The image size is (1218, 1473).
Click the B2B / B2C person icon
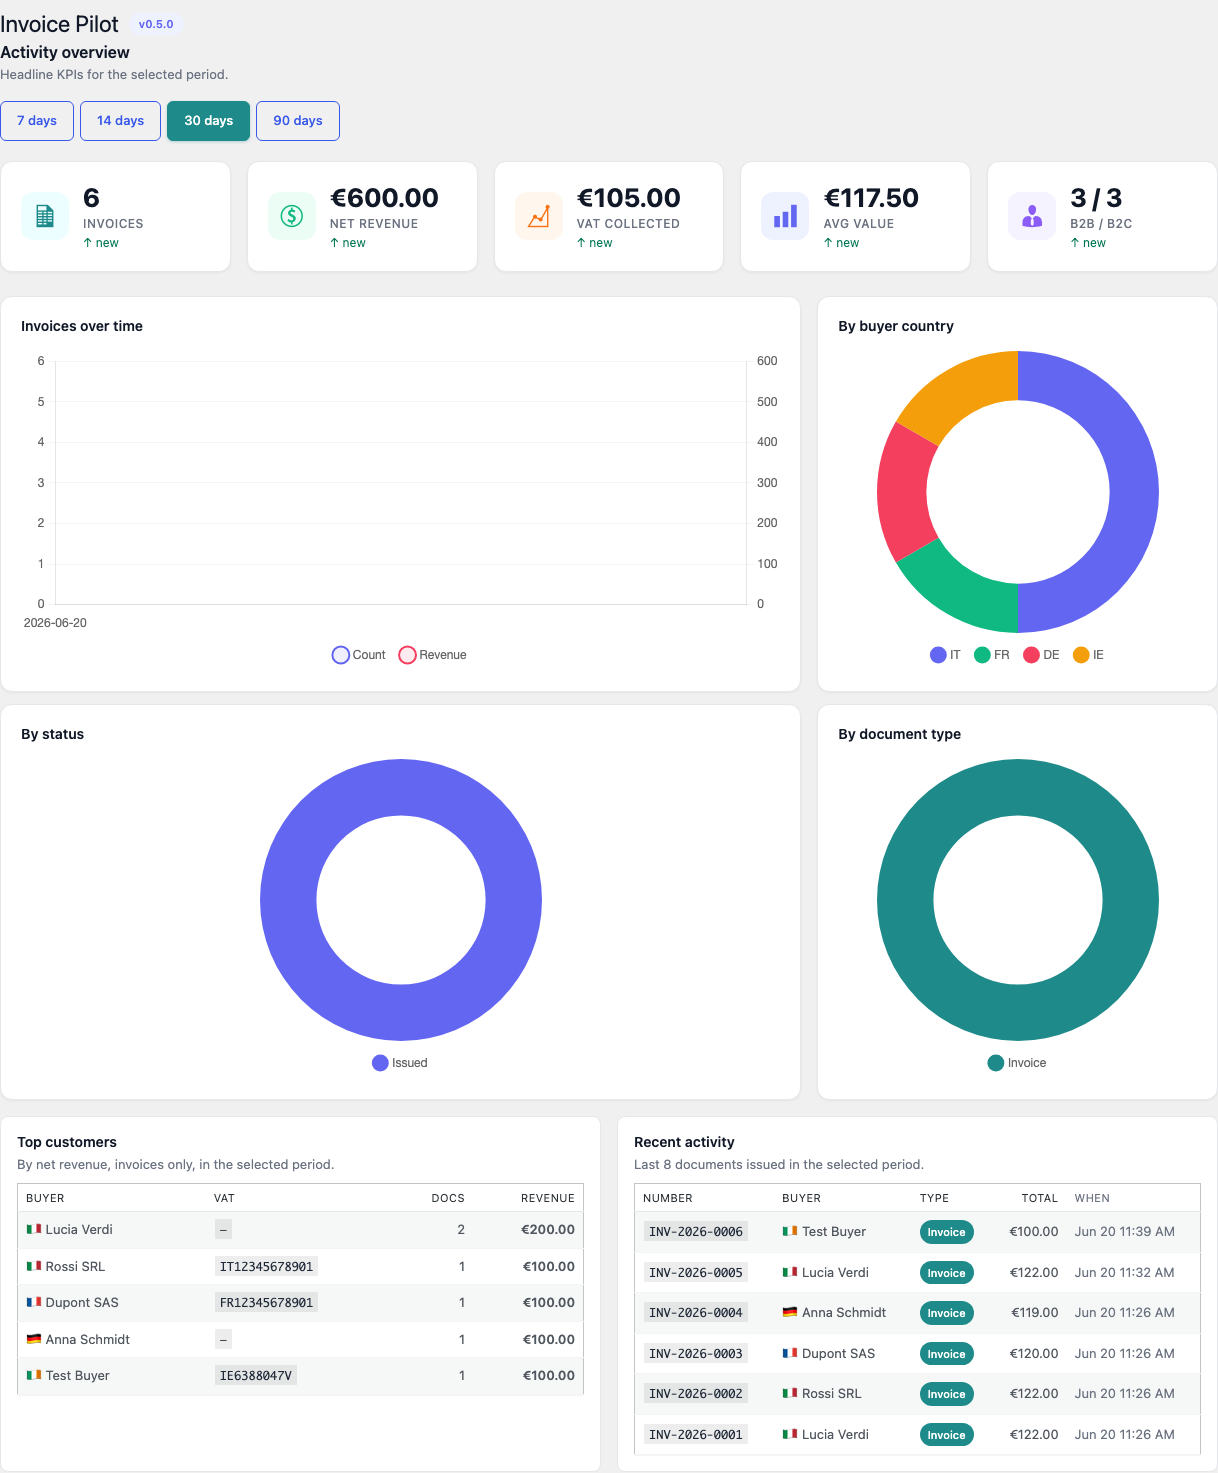(x=1032, y=216)
